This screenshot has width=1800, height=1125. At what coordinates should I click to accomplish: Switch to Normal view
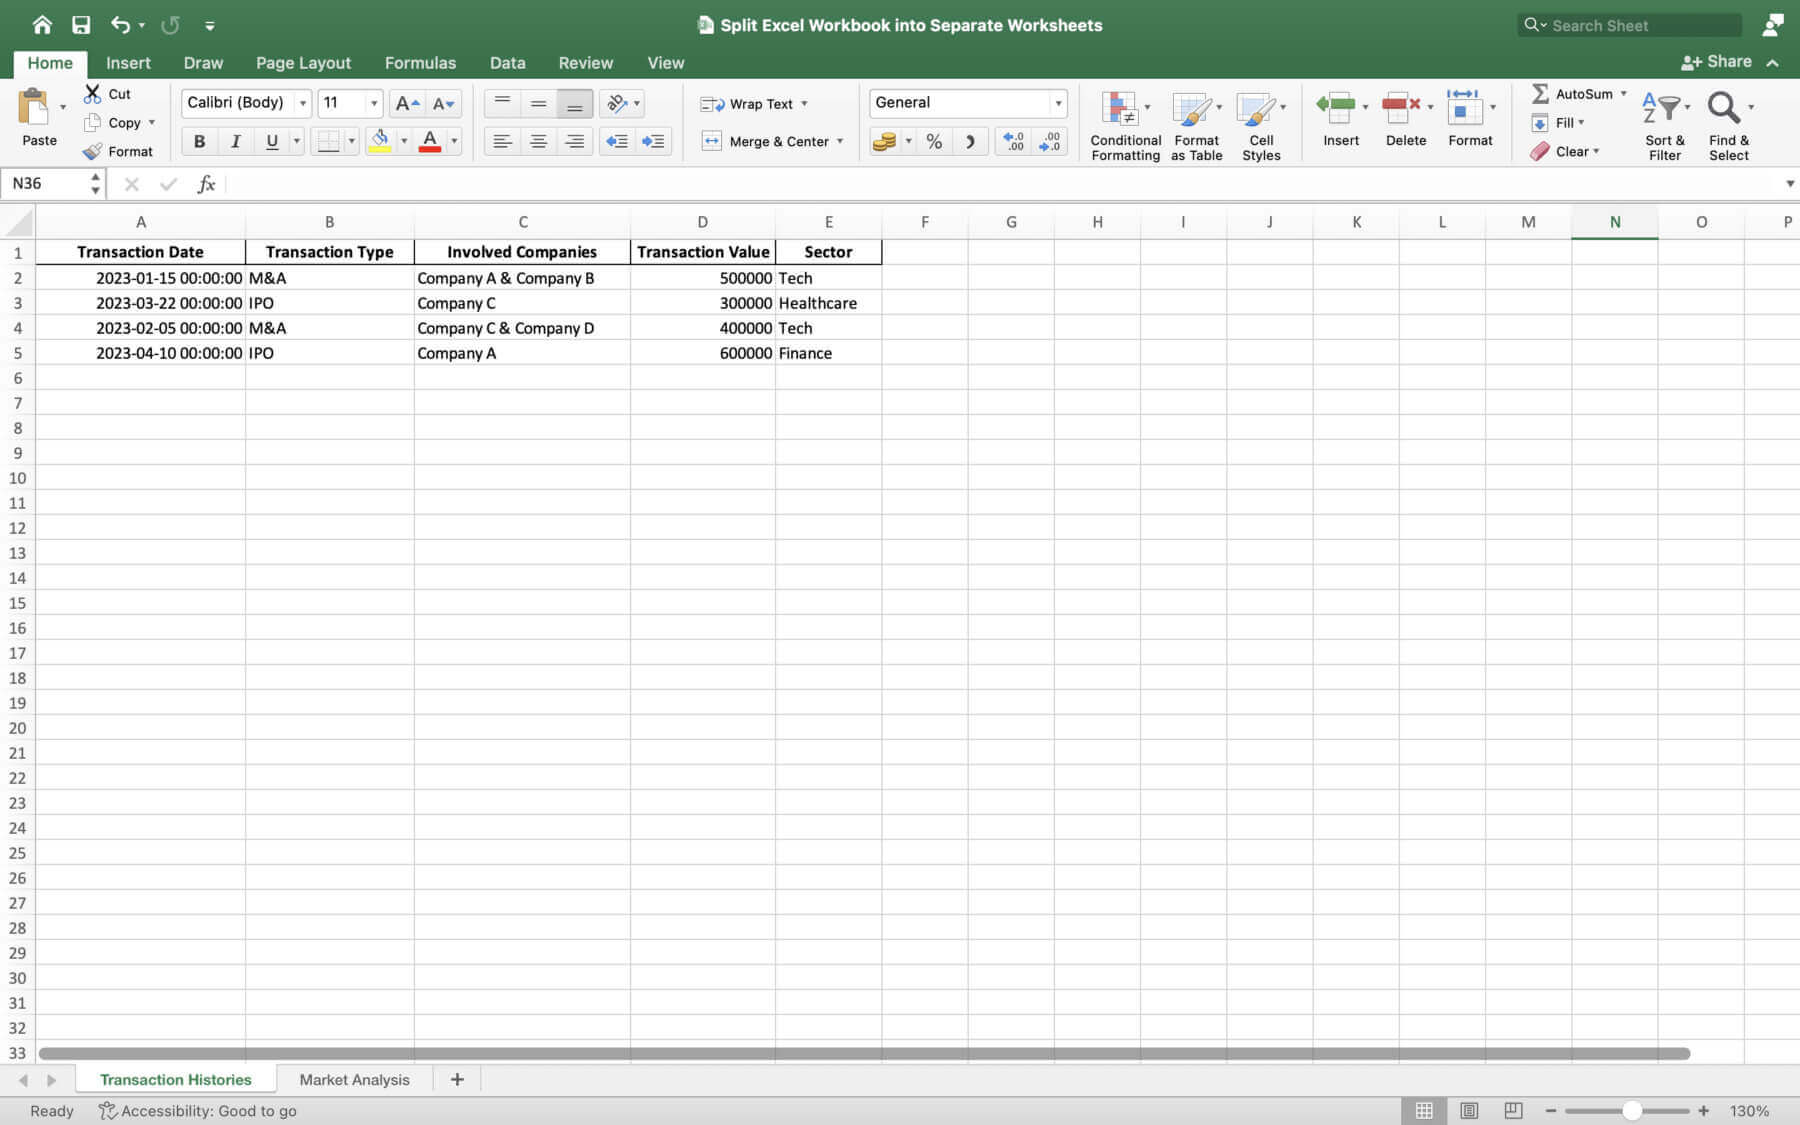[x=1424, y=1110]
